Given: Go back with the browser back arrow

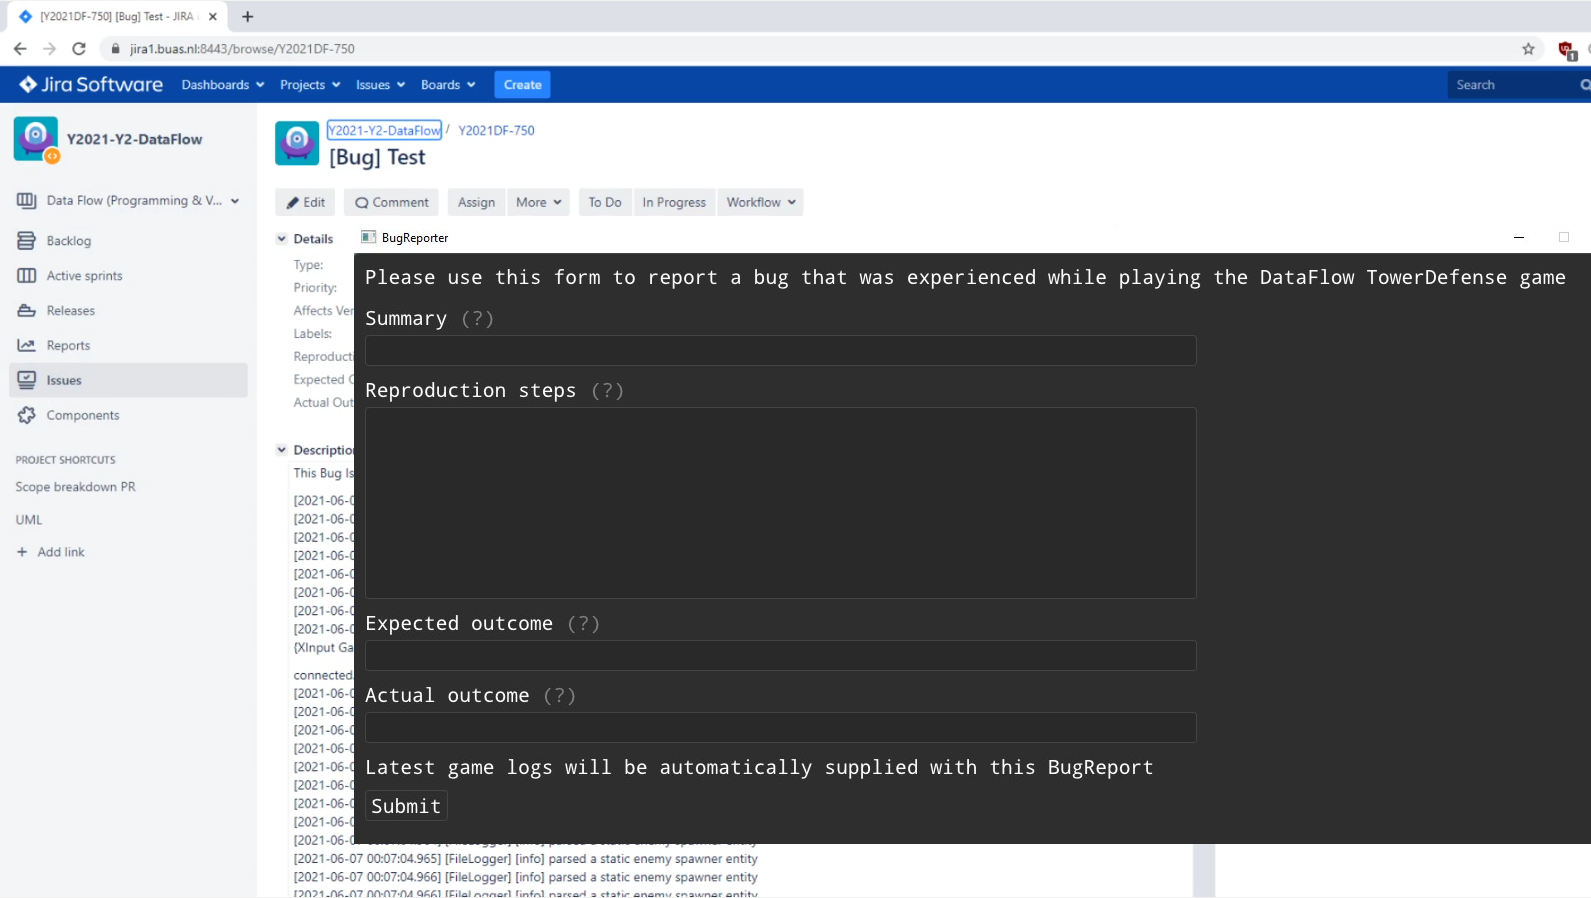Looking at the screenshot, I should 20,48.
